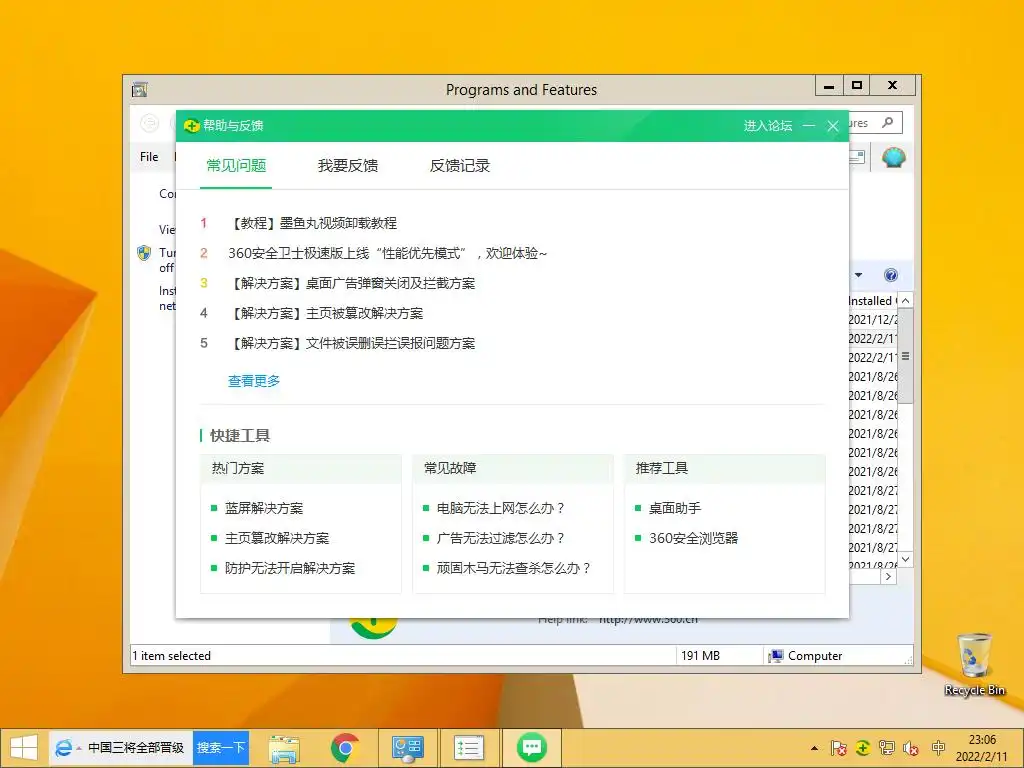Click 360 security tray icon
Screen dimensions: 1024x768
click(x=863, y=748)
